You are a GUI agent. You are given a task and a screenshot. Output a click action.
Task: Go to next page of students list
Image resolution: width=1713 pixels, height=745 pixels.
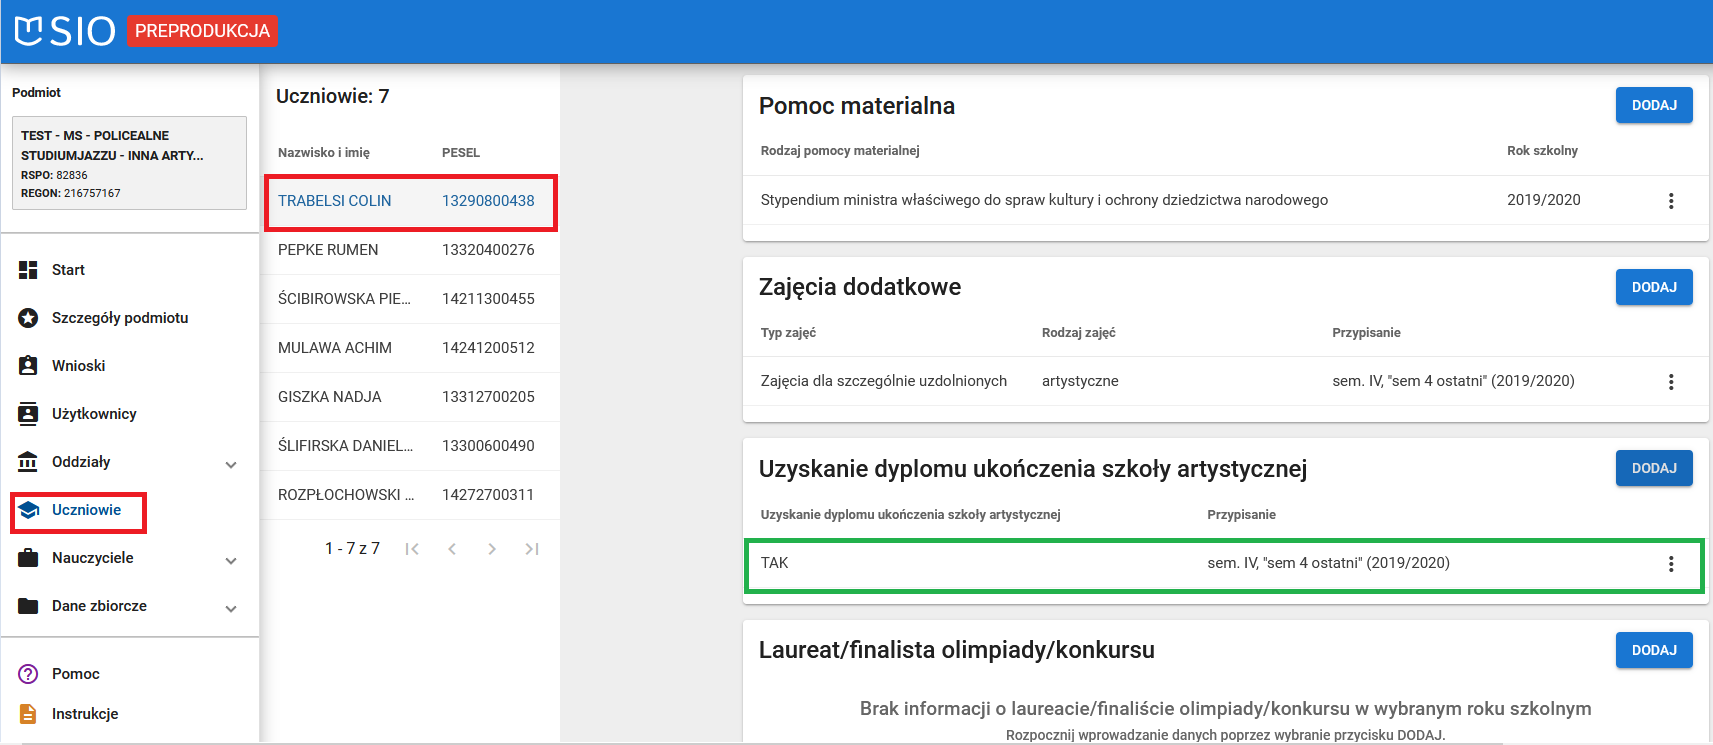(x=491, y=549)
